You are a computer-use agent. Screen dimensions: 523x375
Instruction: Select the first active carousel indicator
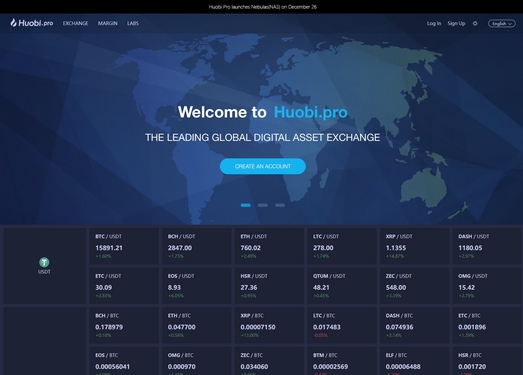tap(245, 205)
